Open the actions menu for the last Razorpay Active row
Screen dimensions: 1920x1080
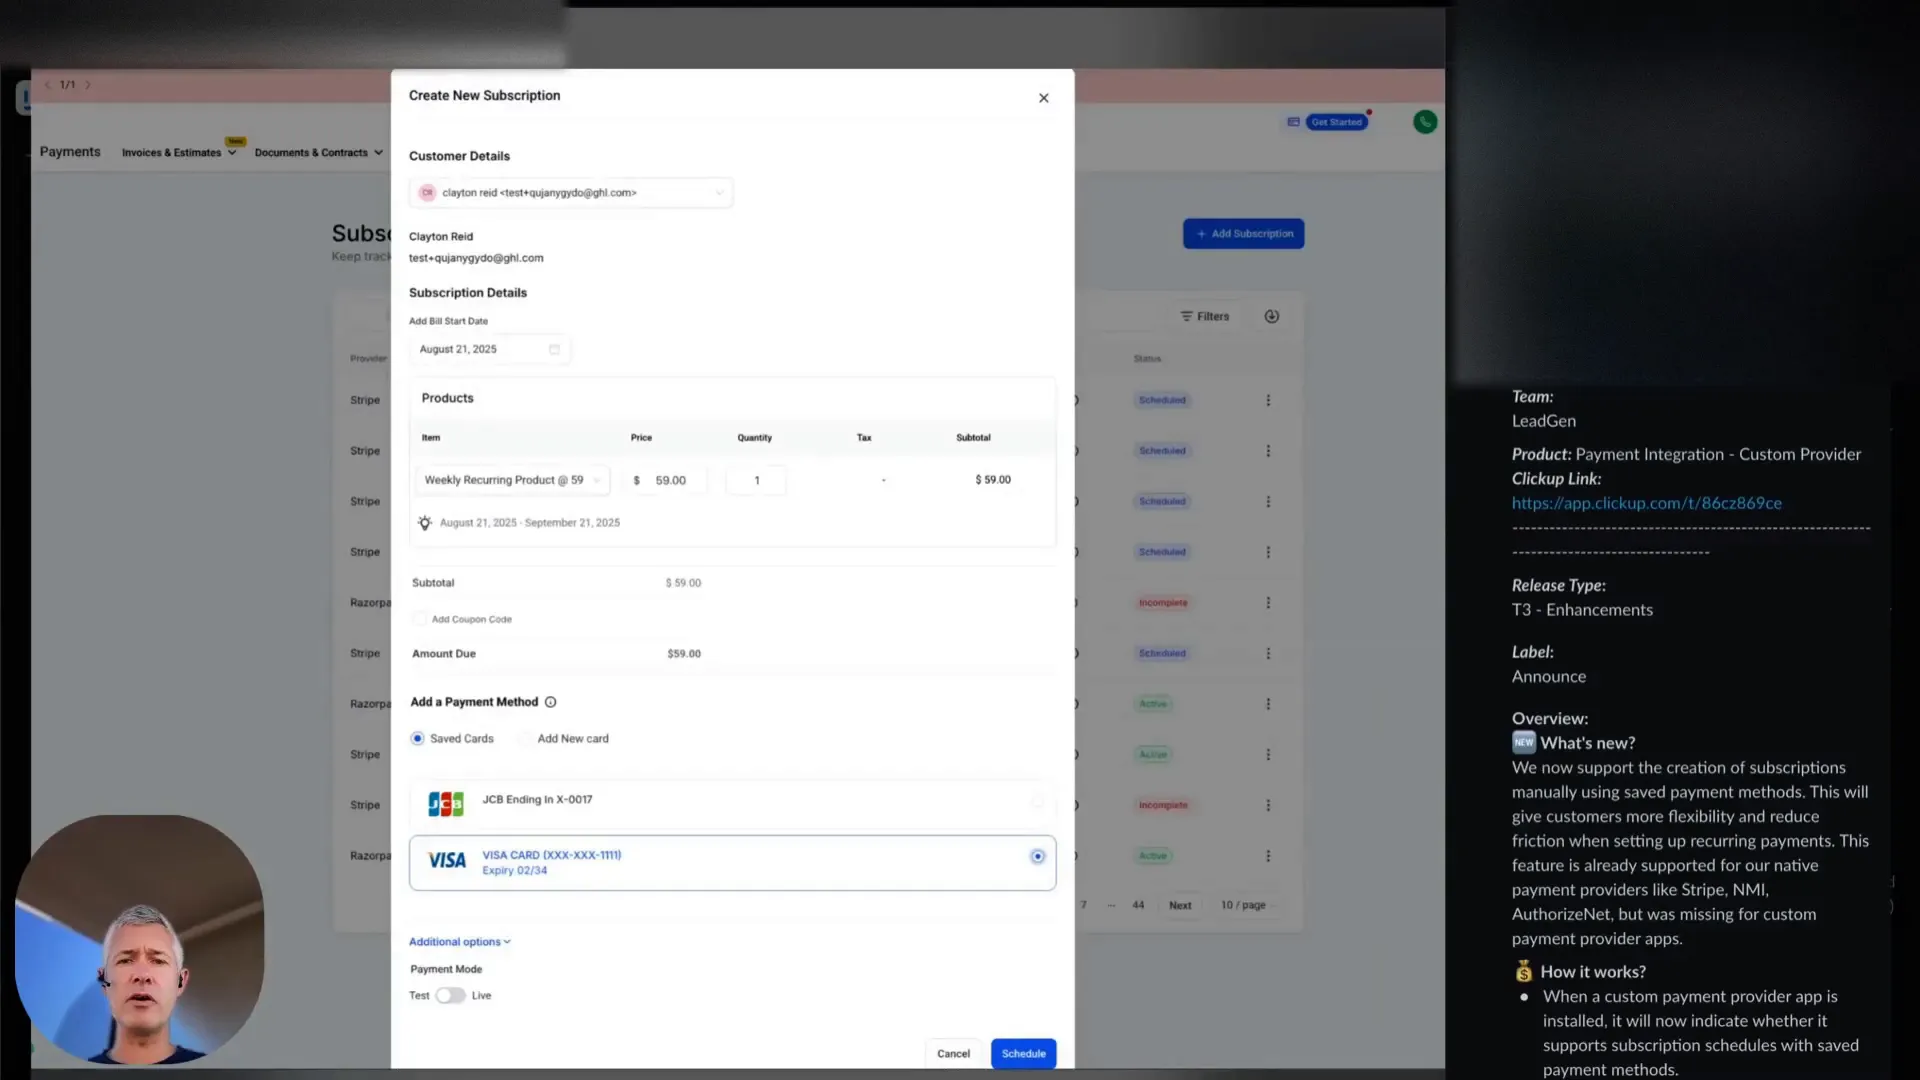click(1268, 856)
